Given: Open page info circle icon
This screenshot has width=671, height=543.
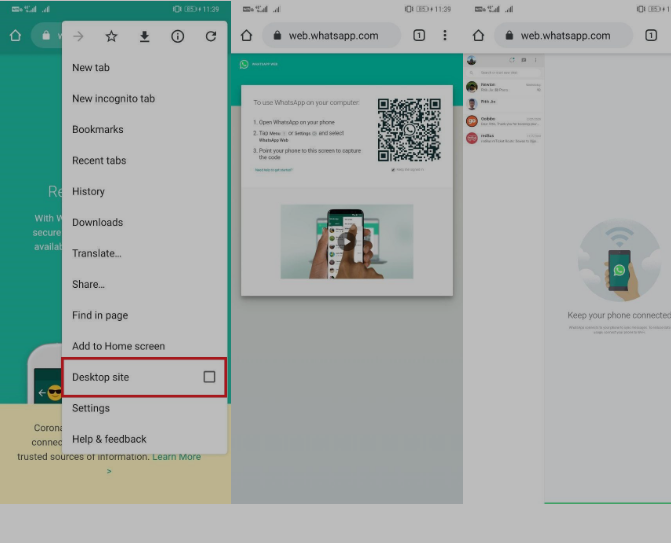Looking at the screenshot, I should coord(178,36).
